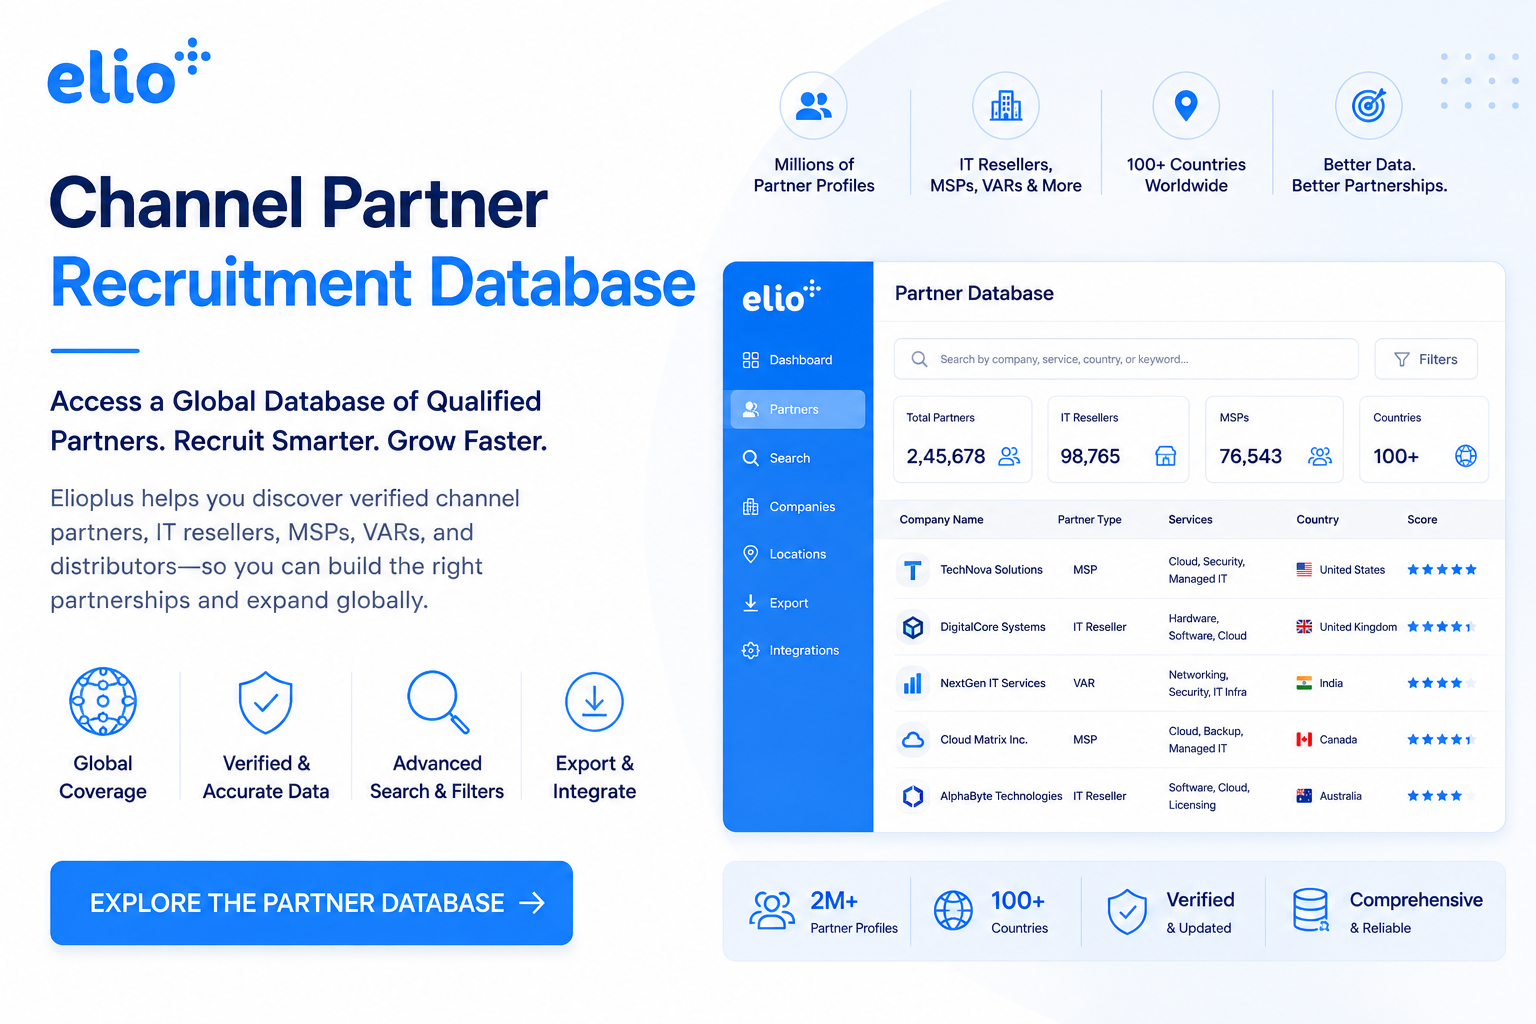Click the 100+ Countries globe icon in footer
Viewport: 1536px width, 1024px height.
(x=953, y=910)
